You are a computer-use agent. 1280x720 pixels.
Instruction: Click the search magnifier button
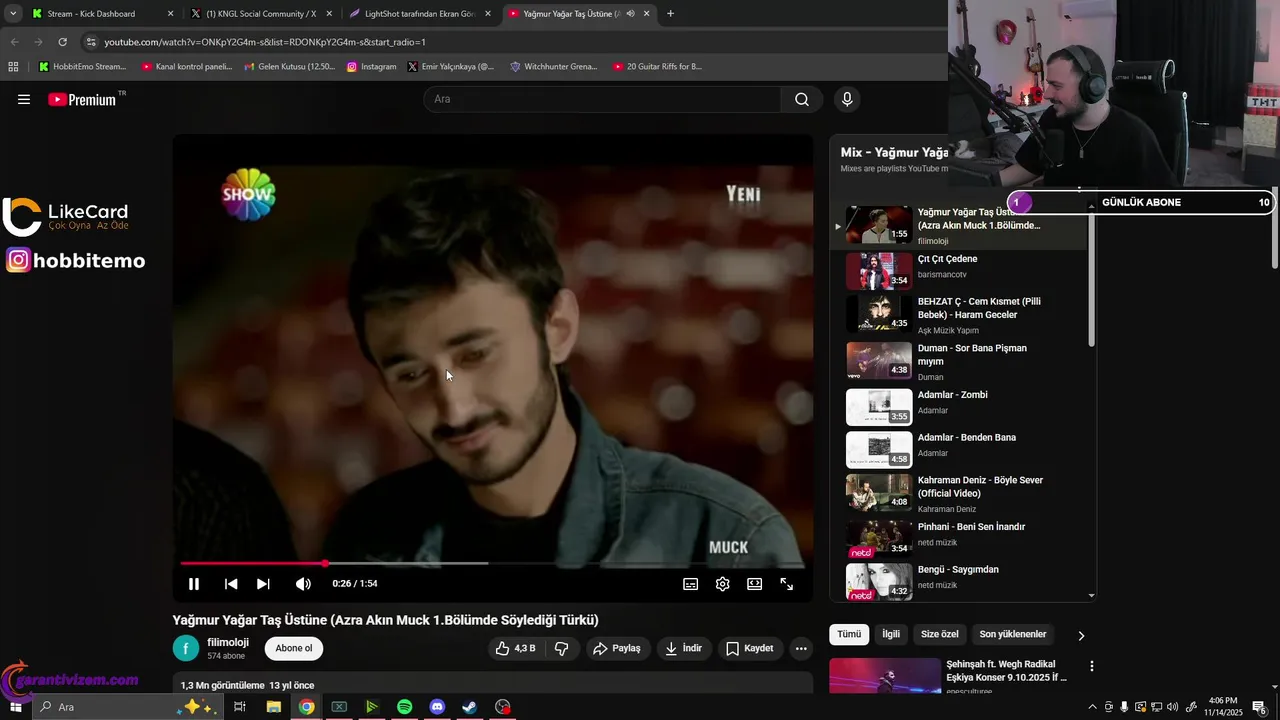[x=802, y=99]
